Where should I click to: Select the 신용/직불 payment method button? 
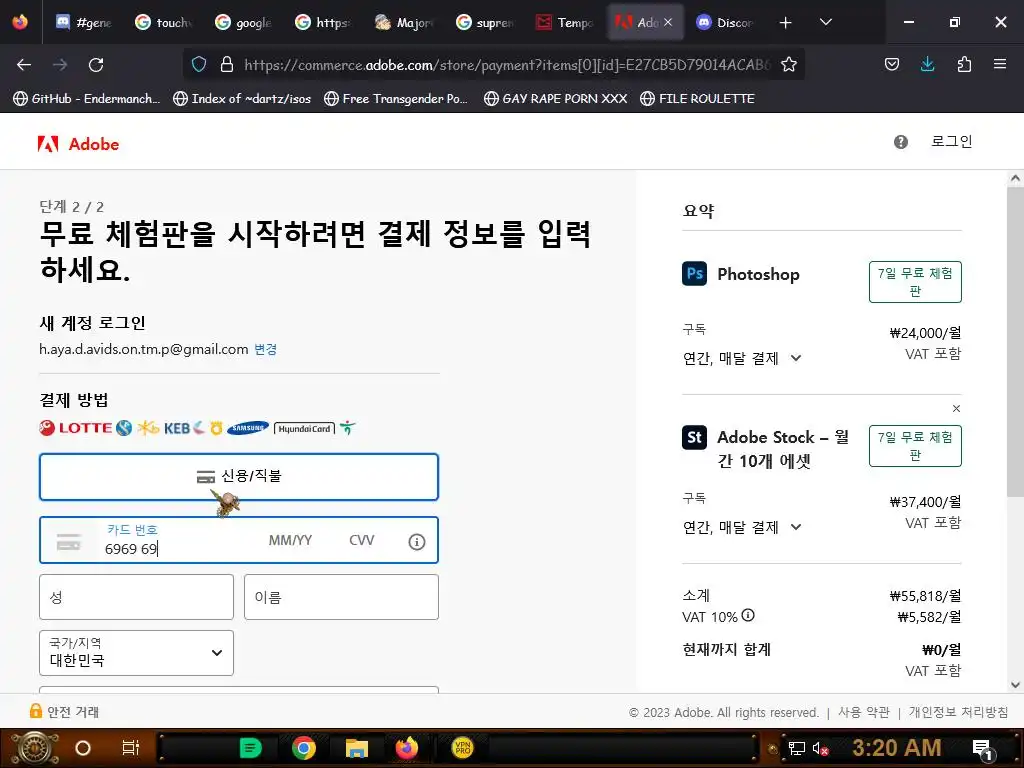pyautogui.click(x=239, y=477)
